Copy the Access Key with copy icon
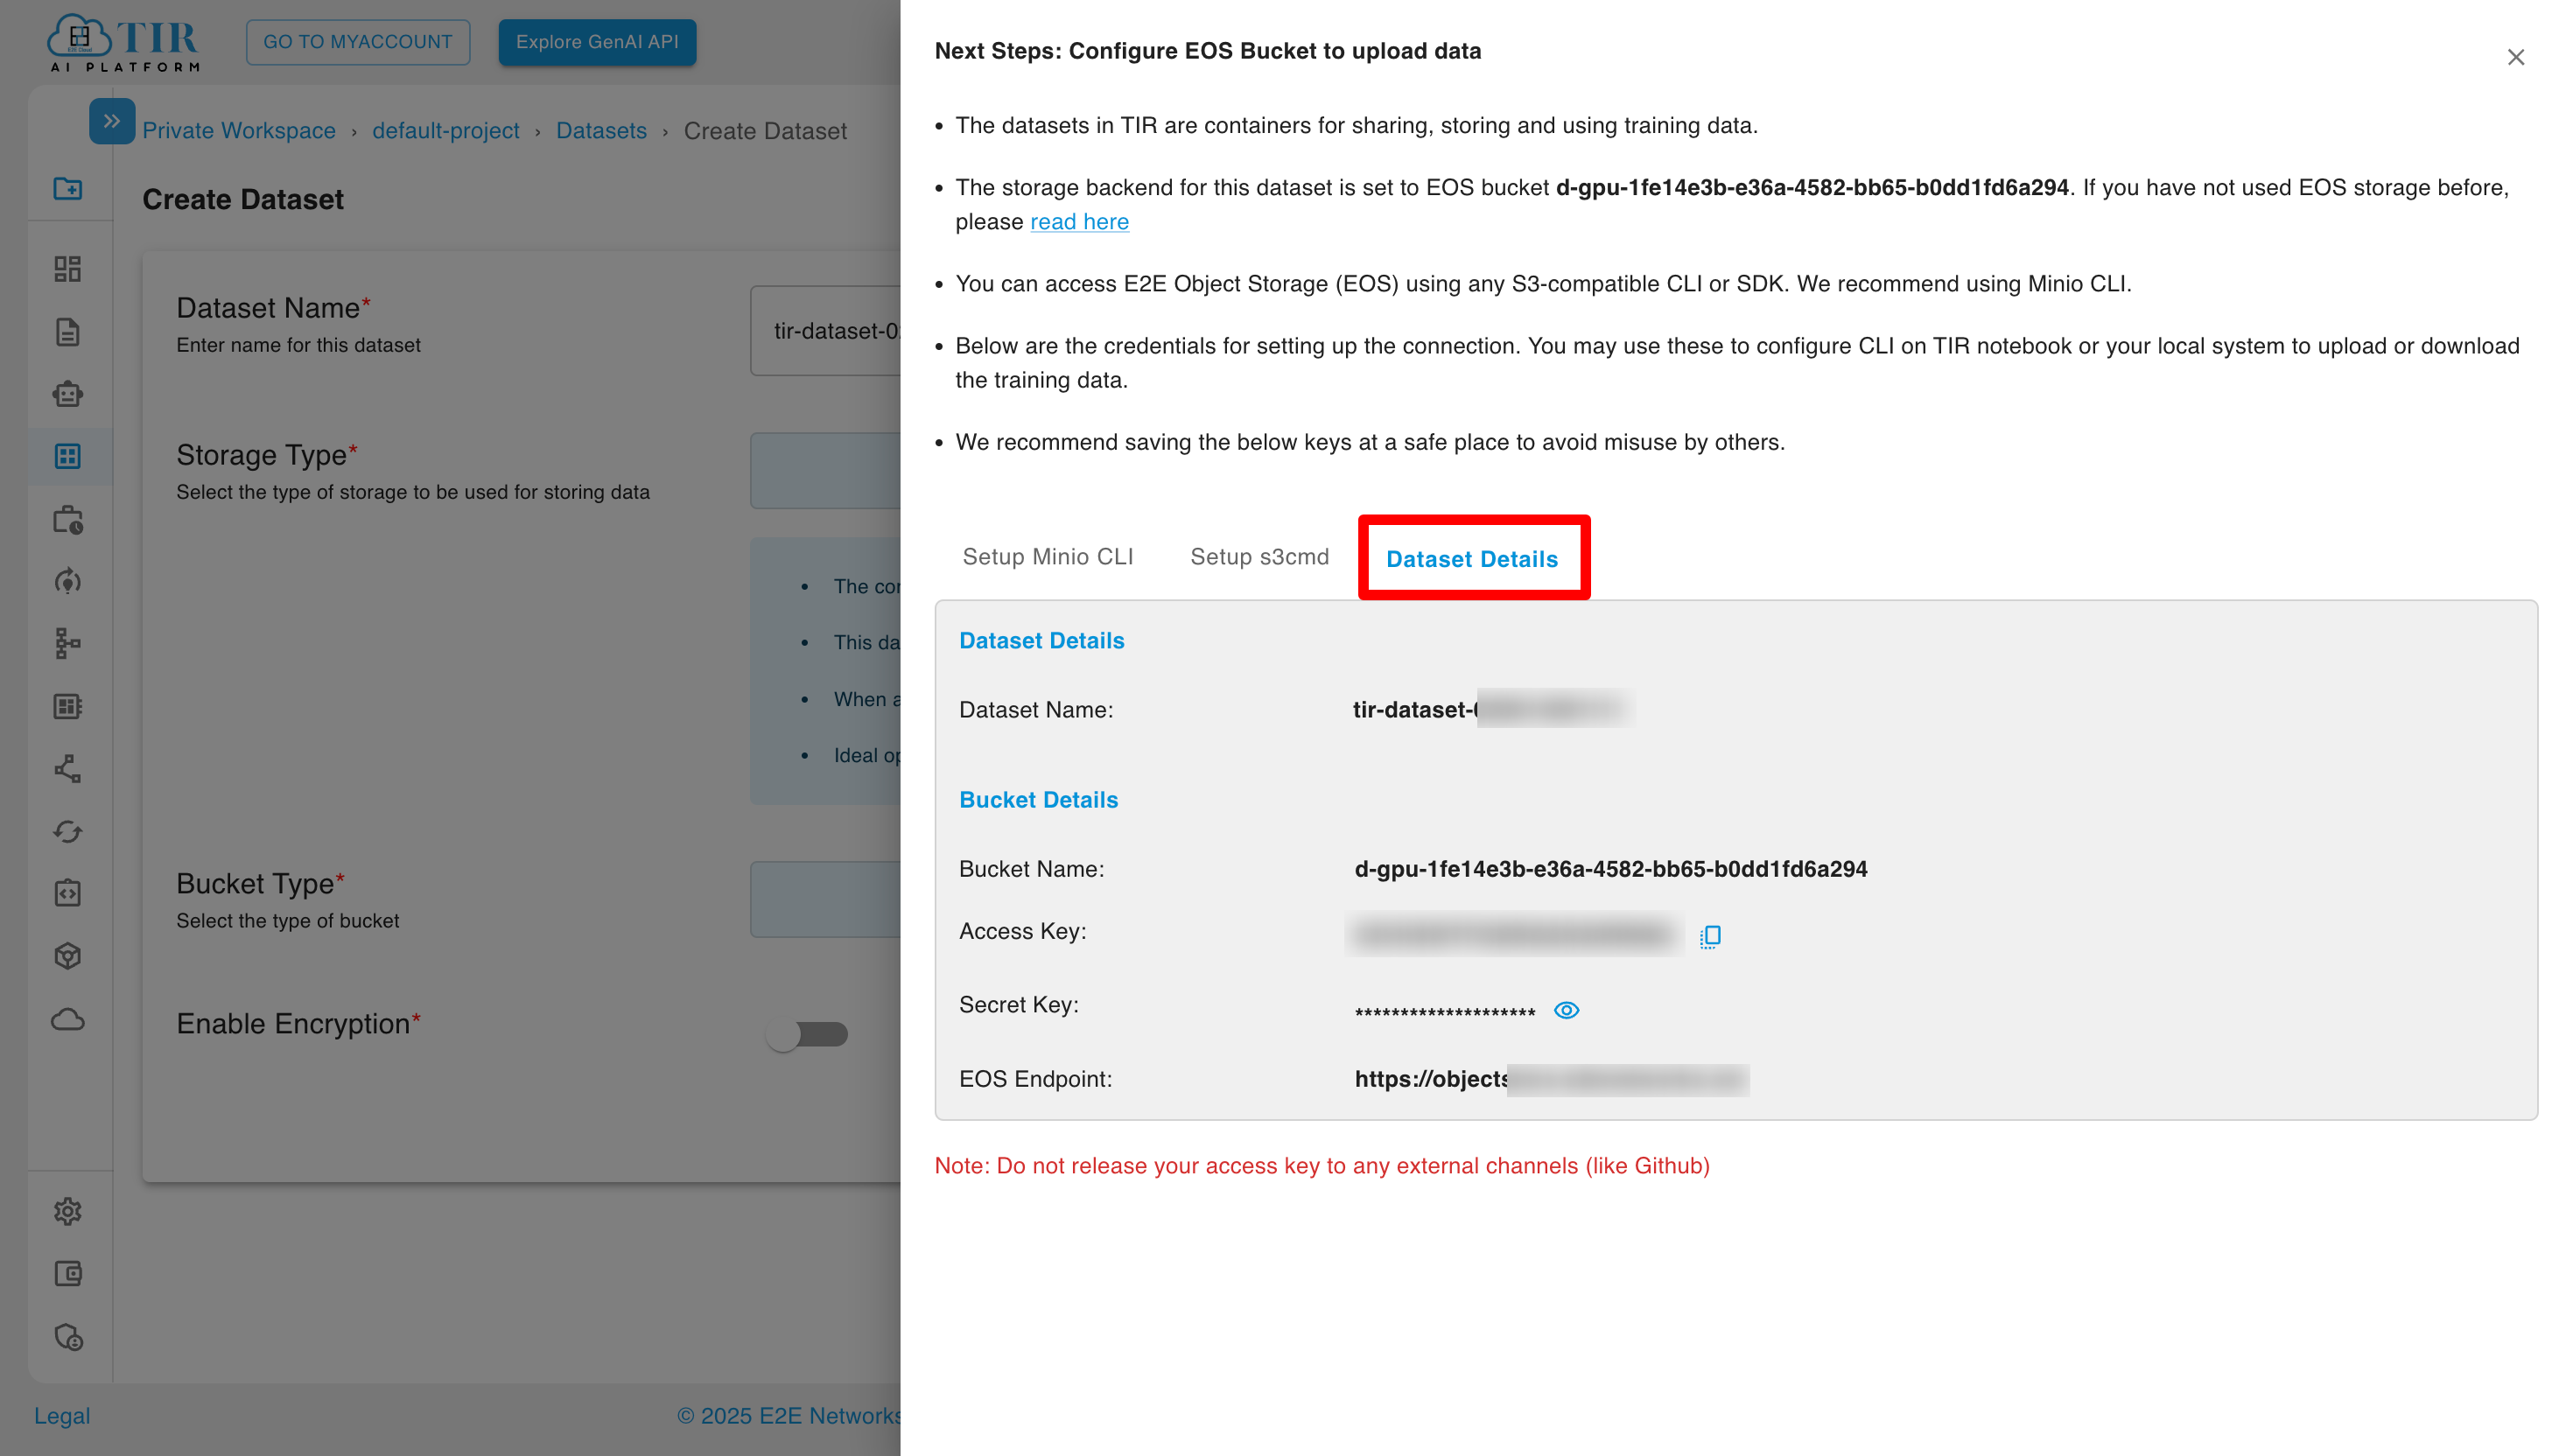The image size is (2573, 1456). (1710, 936)
